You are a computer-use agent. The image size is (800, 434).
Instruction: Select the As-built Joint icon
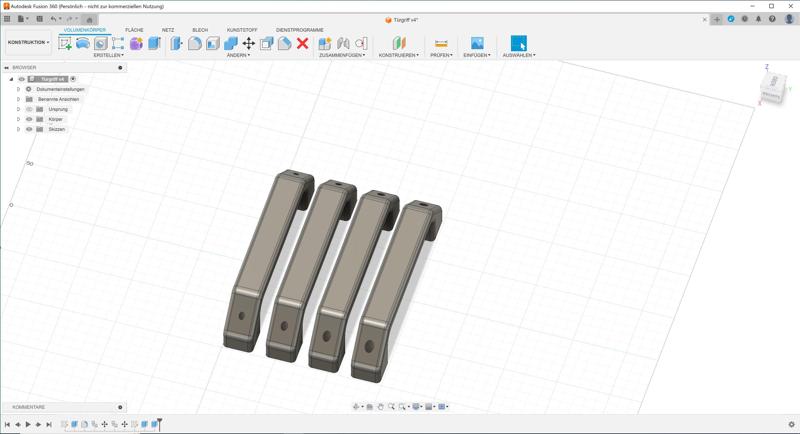click(x=361, y=43)
